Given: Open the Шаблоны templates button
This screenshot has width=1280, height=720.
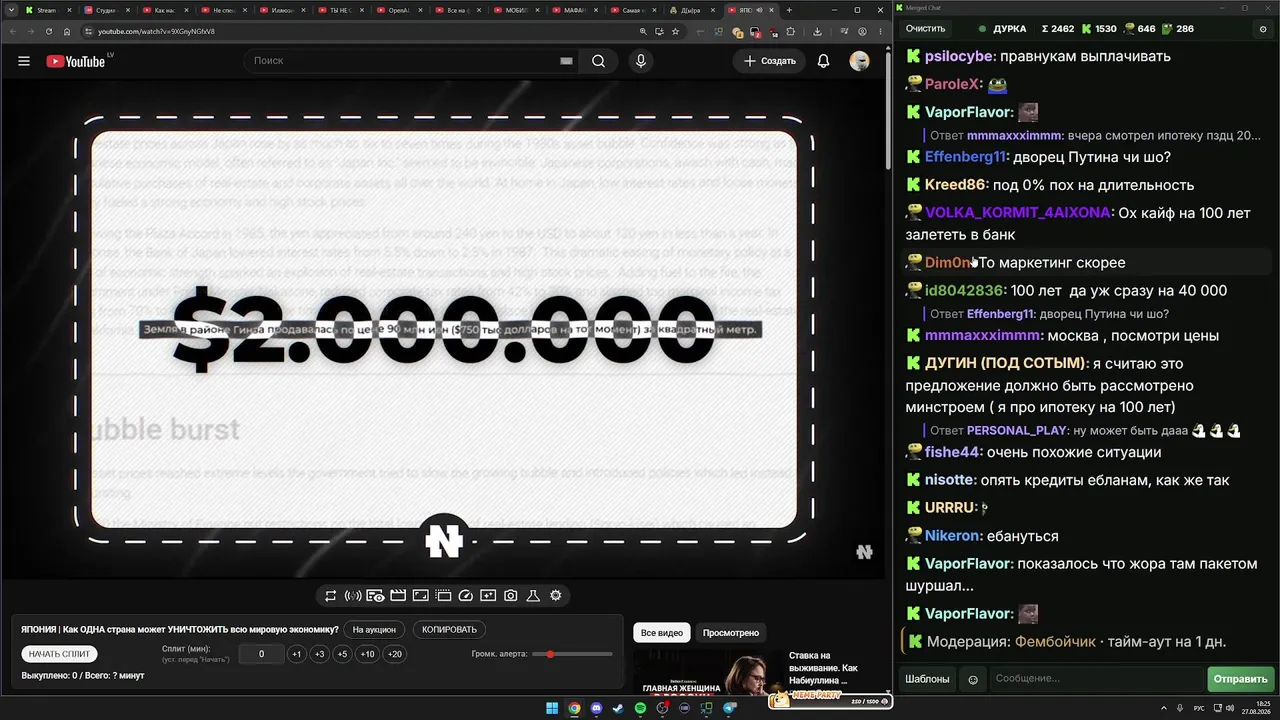Looking at the screenshot, I should (927, 679).
